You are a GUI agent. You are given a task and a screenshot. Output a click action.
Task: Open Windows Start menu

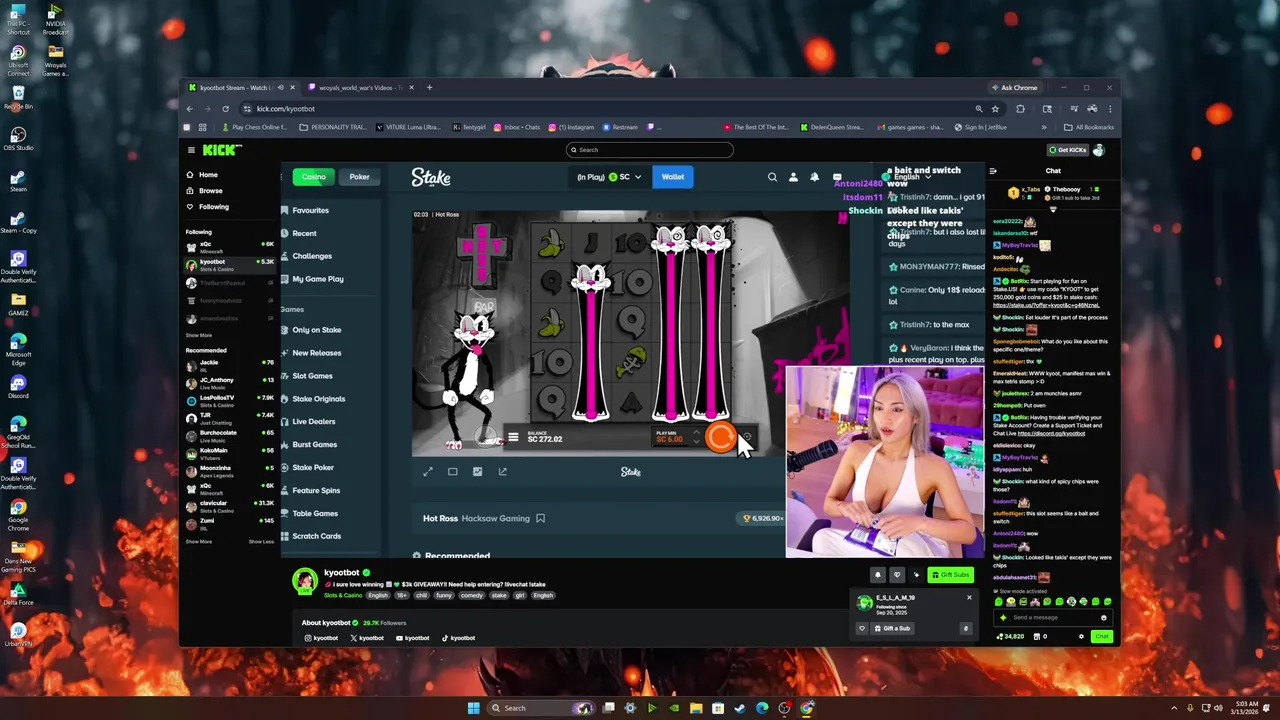click(x=473, y=708)
